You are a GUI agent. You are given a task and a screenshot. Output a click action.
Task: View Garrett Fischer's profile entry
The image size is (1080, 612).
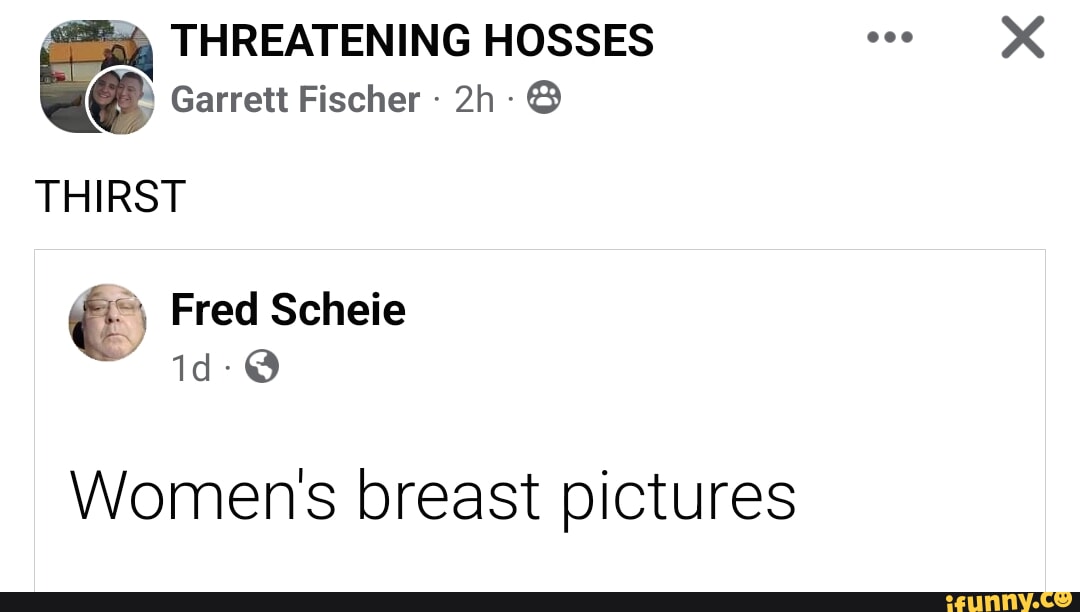coord(295,99)
